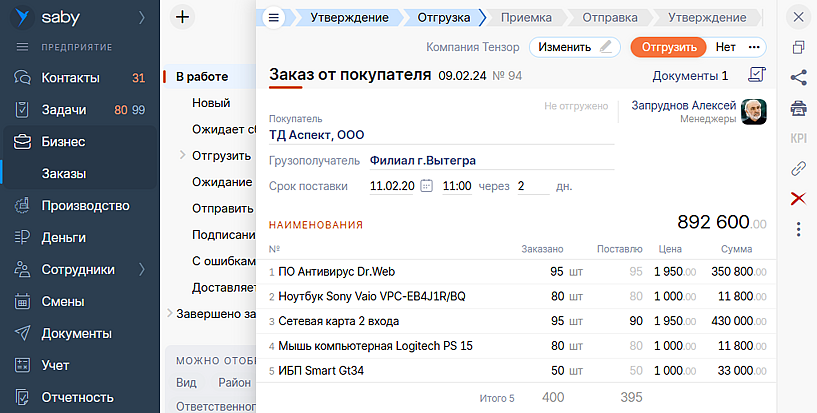Expand the Сотрудники menu chevron
The height and width of the screenshot is (413, 817).
pos(141,269)
